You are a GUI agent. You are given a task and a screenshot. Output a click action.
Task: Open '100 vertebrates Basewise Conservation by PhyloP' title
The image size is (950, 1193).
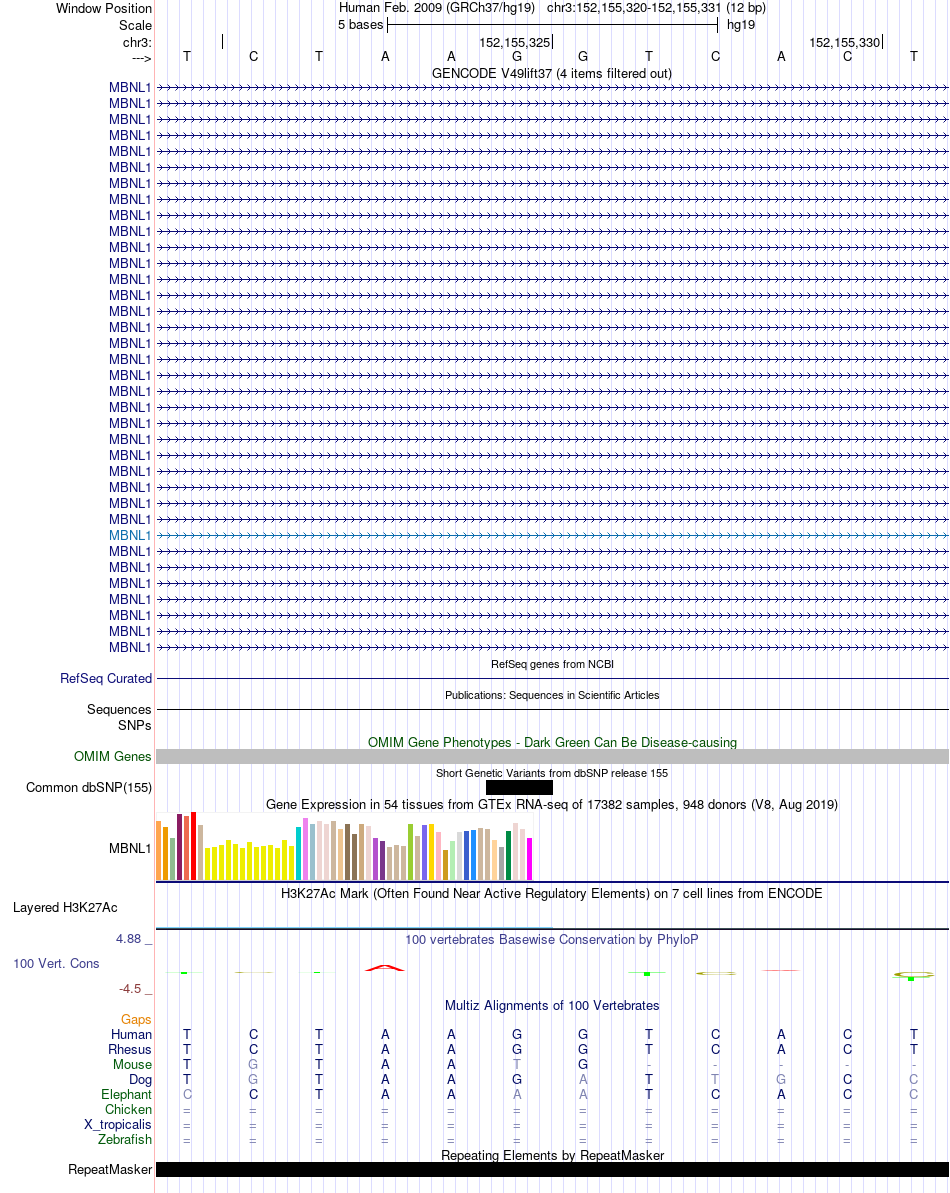point(551,940)
